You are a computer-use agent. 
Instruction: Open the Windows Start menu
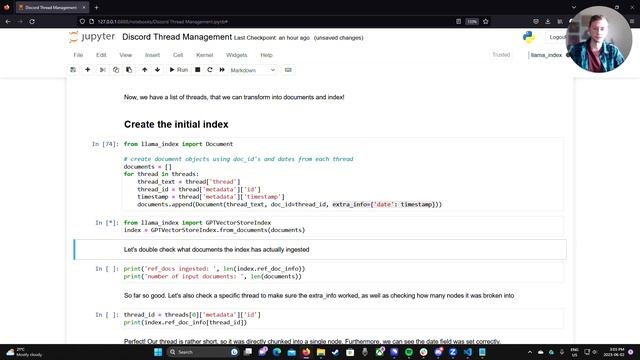[x=158, y=352]
